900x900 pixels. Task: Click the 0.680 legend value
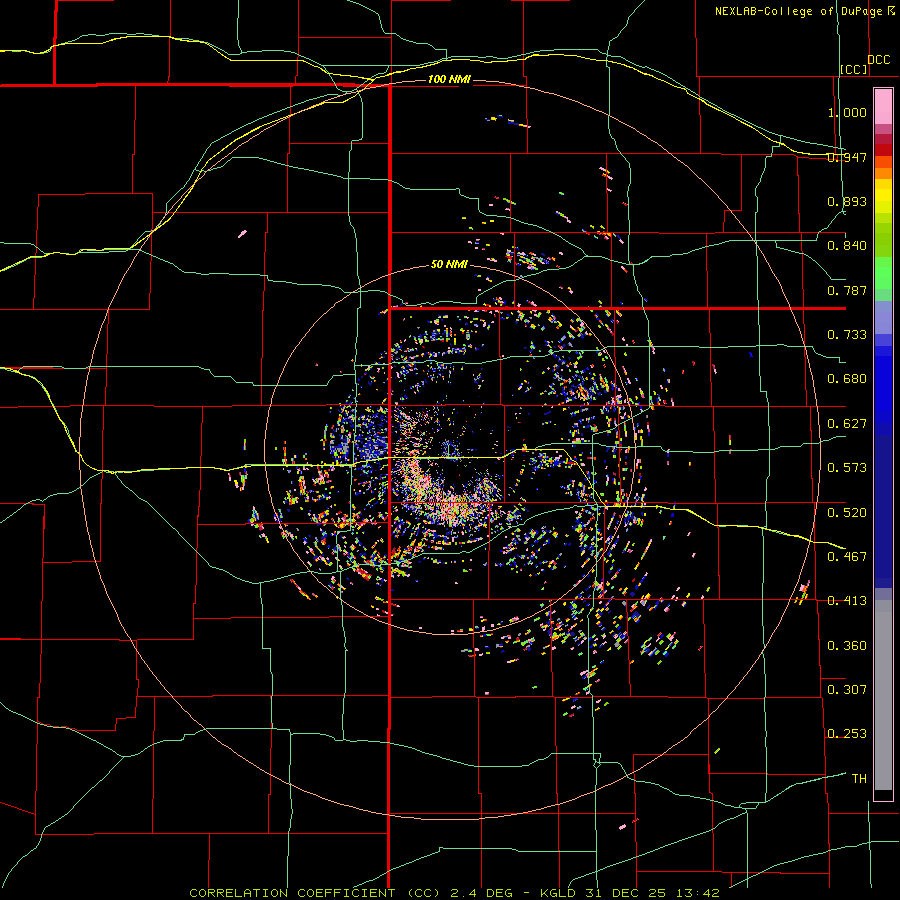click(x=847, y=379)
